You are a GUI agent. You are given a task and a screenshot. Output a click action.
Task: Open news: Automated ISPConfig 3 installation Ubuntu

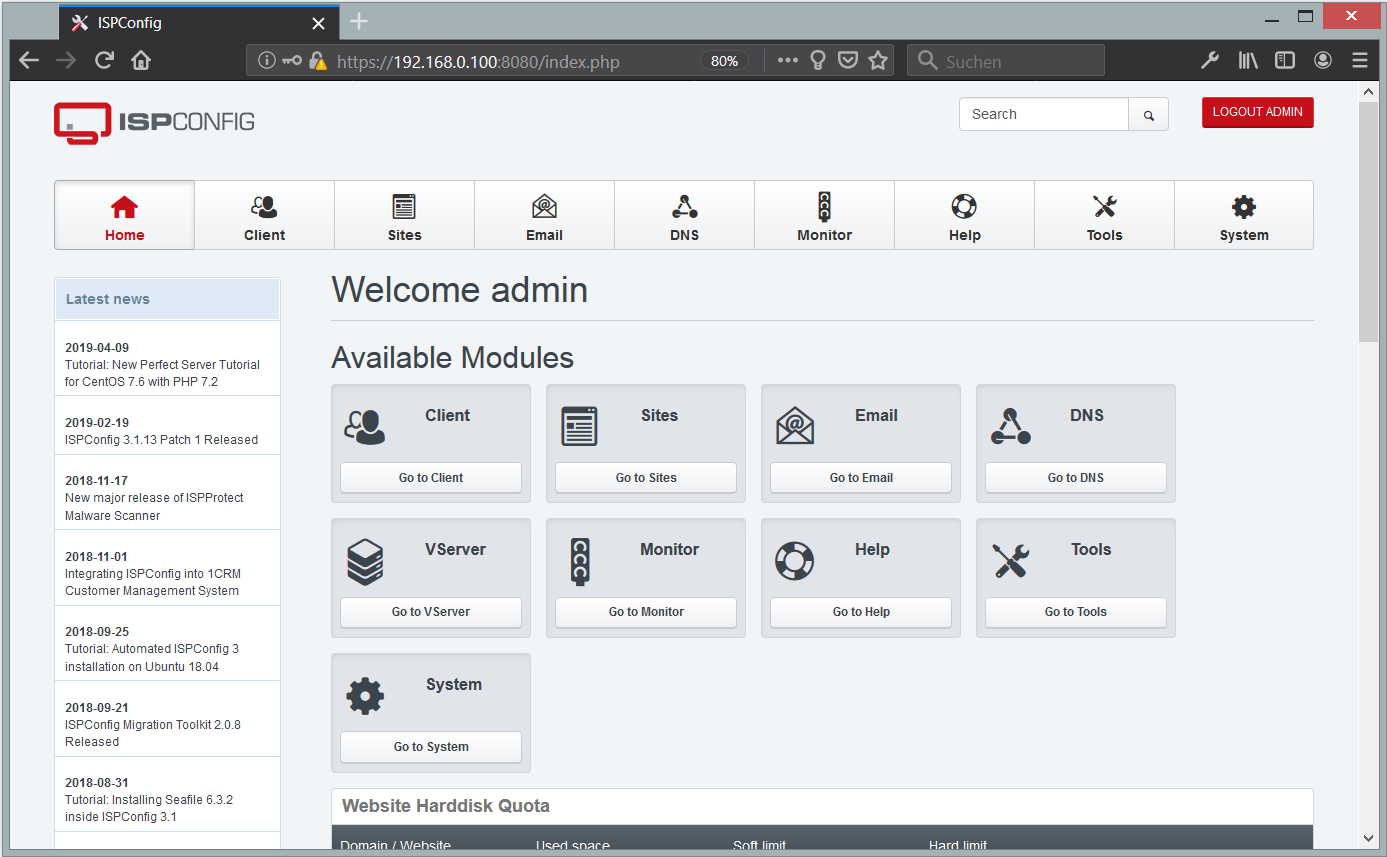pyautogui.click(x=152, y=657)
